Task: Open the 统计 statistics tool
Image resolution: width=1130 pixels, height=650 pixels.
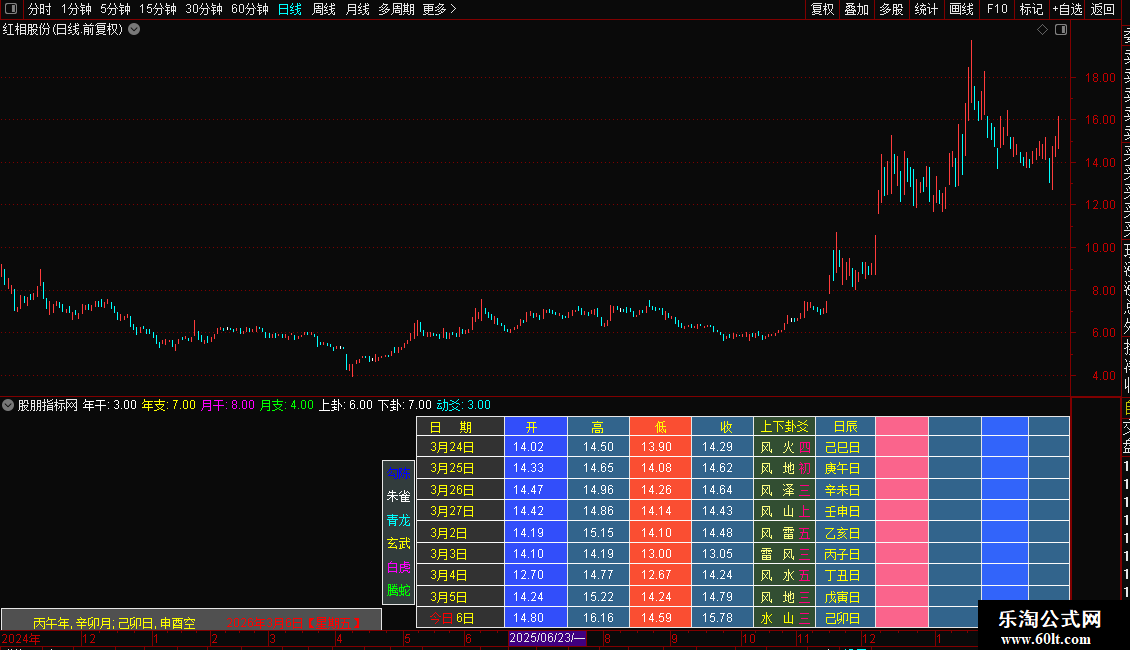Action: [x=926, y=9]
